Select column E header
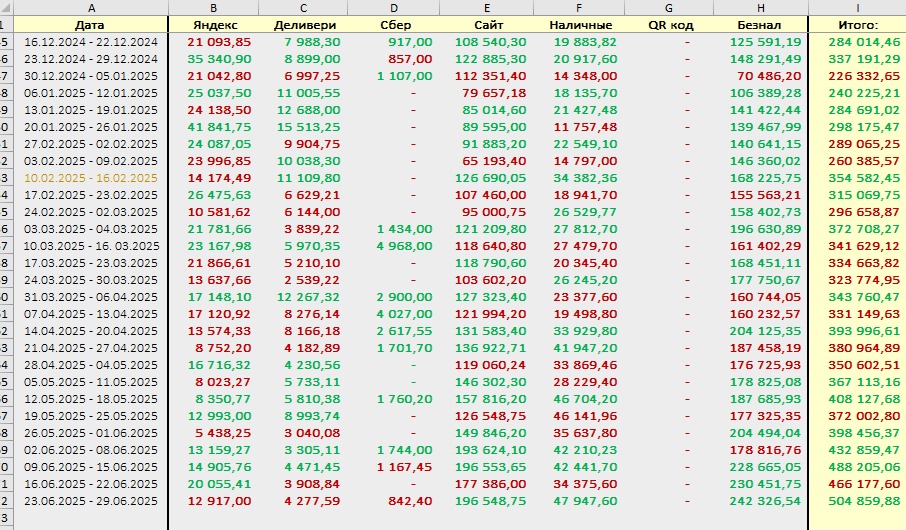Viewport: 906px width, 530px height. coord(487,8)
